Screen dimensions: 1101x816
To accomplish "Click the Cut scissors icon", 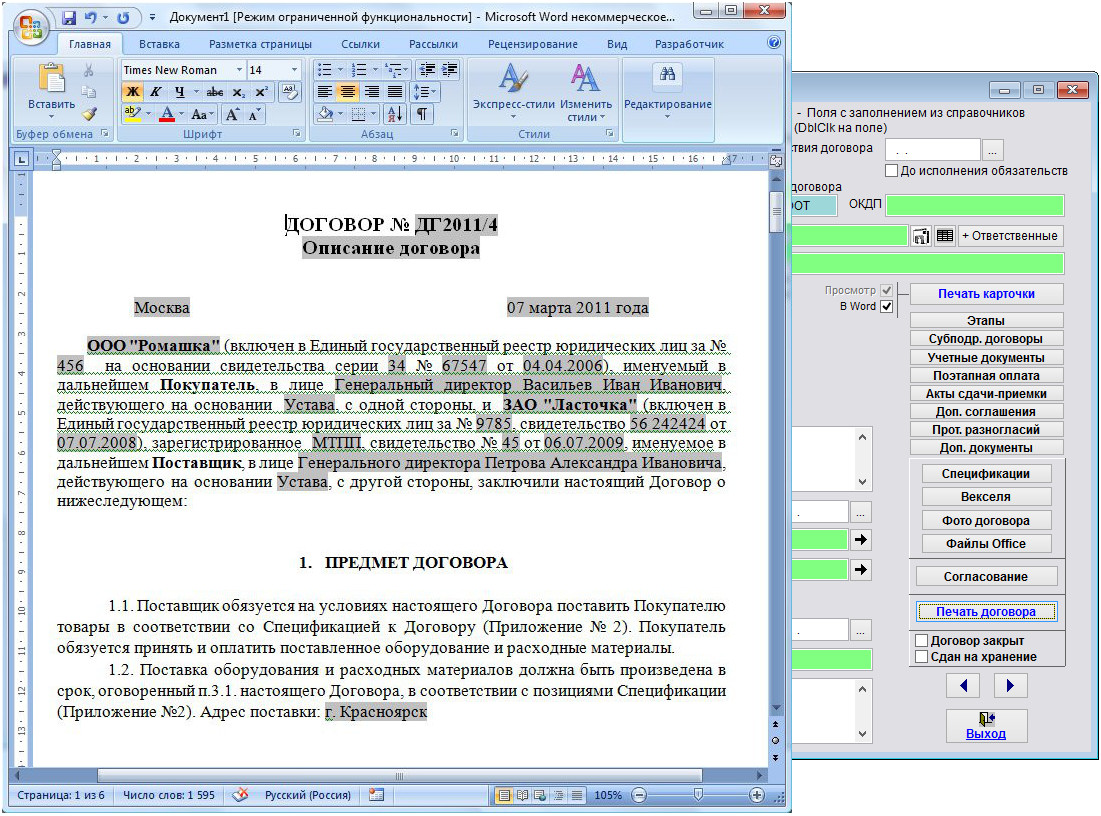I will pos(88,70).
